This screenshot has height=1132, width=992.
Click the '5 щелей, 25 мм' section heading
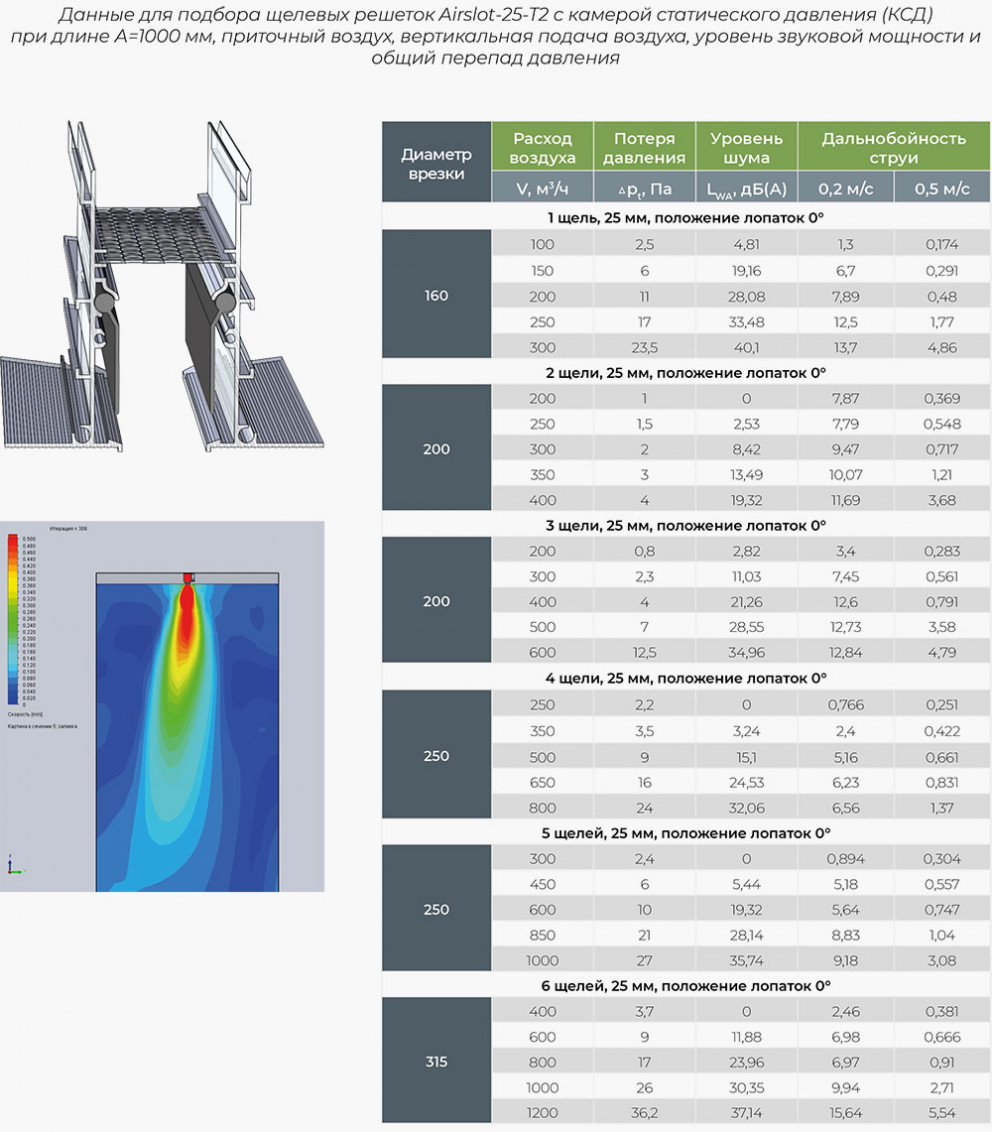686,833
